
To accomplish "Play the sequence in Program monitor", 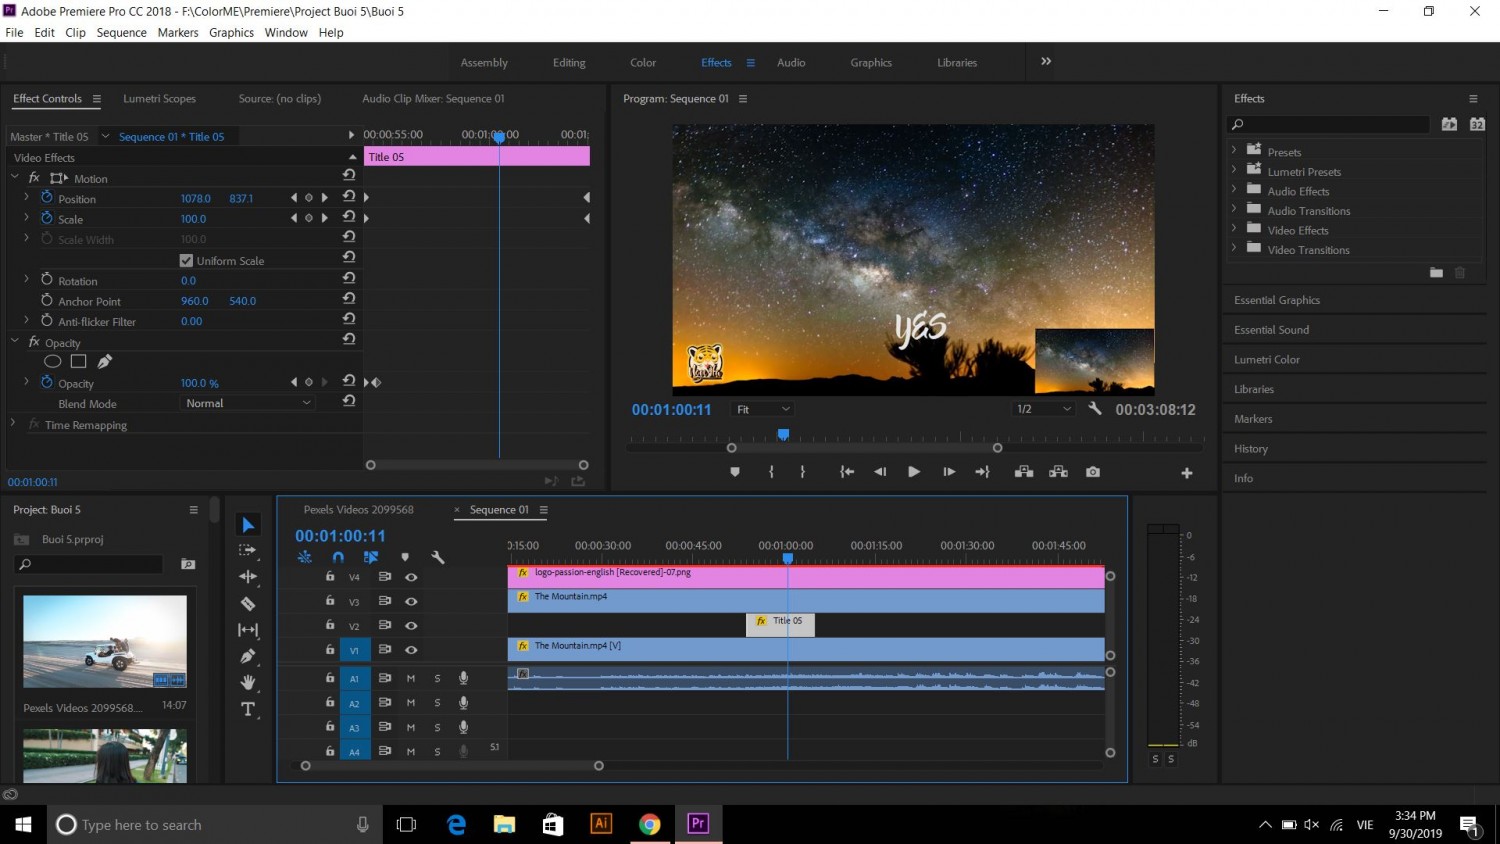I will pos(914,472).
